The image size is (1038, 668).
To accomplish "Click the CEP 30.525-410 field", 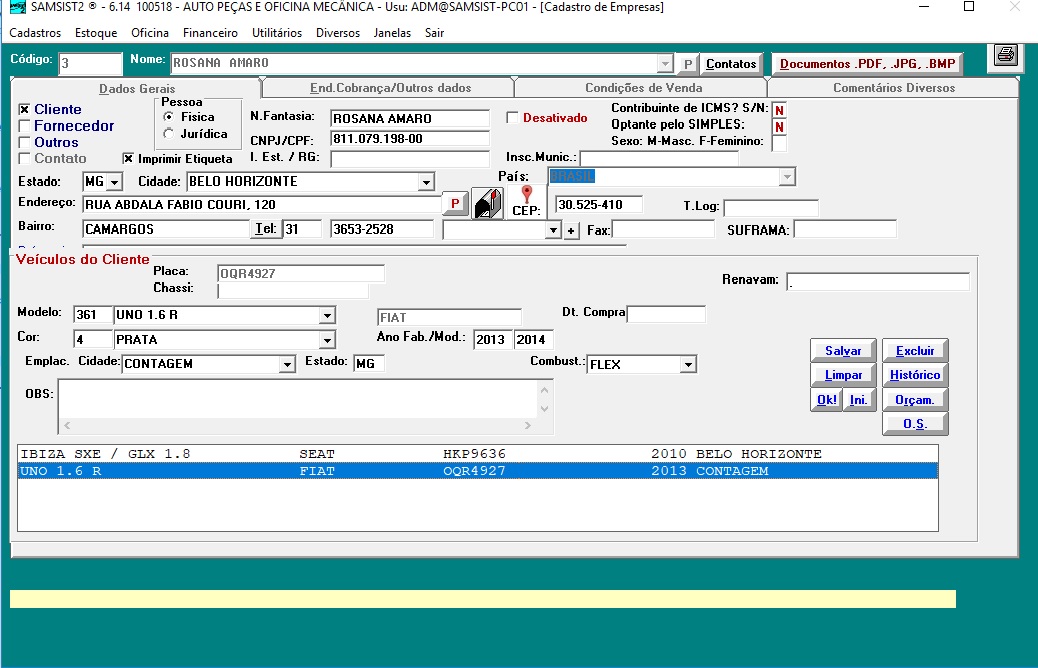I will point(598,205).
